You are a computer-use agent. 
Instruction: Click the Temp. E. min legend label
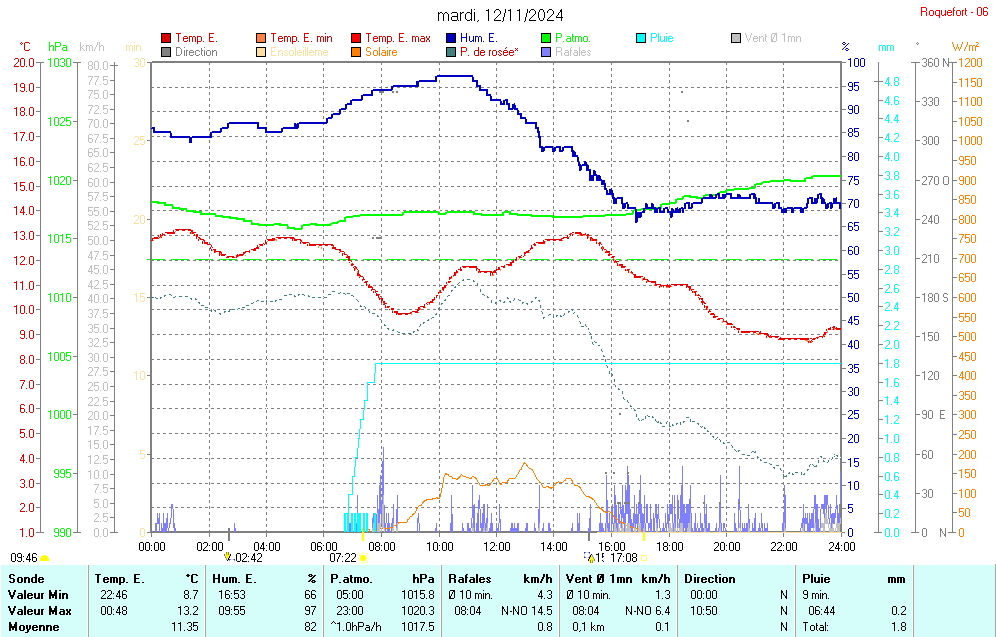[x=302, y=38]
